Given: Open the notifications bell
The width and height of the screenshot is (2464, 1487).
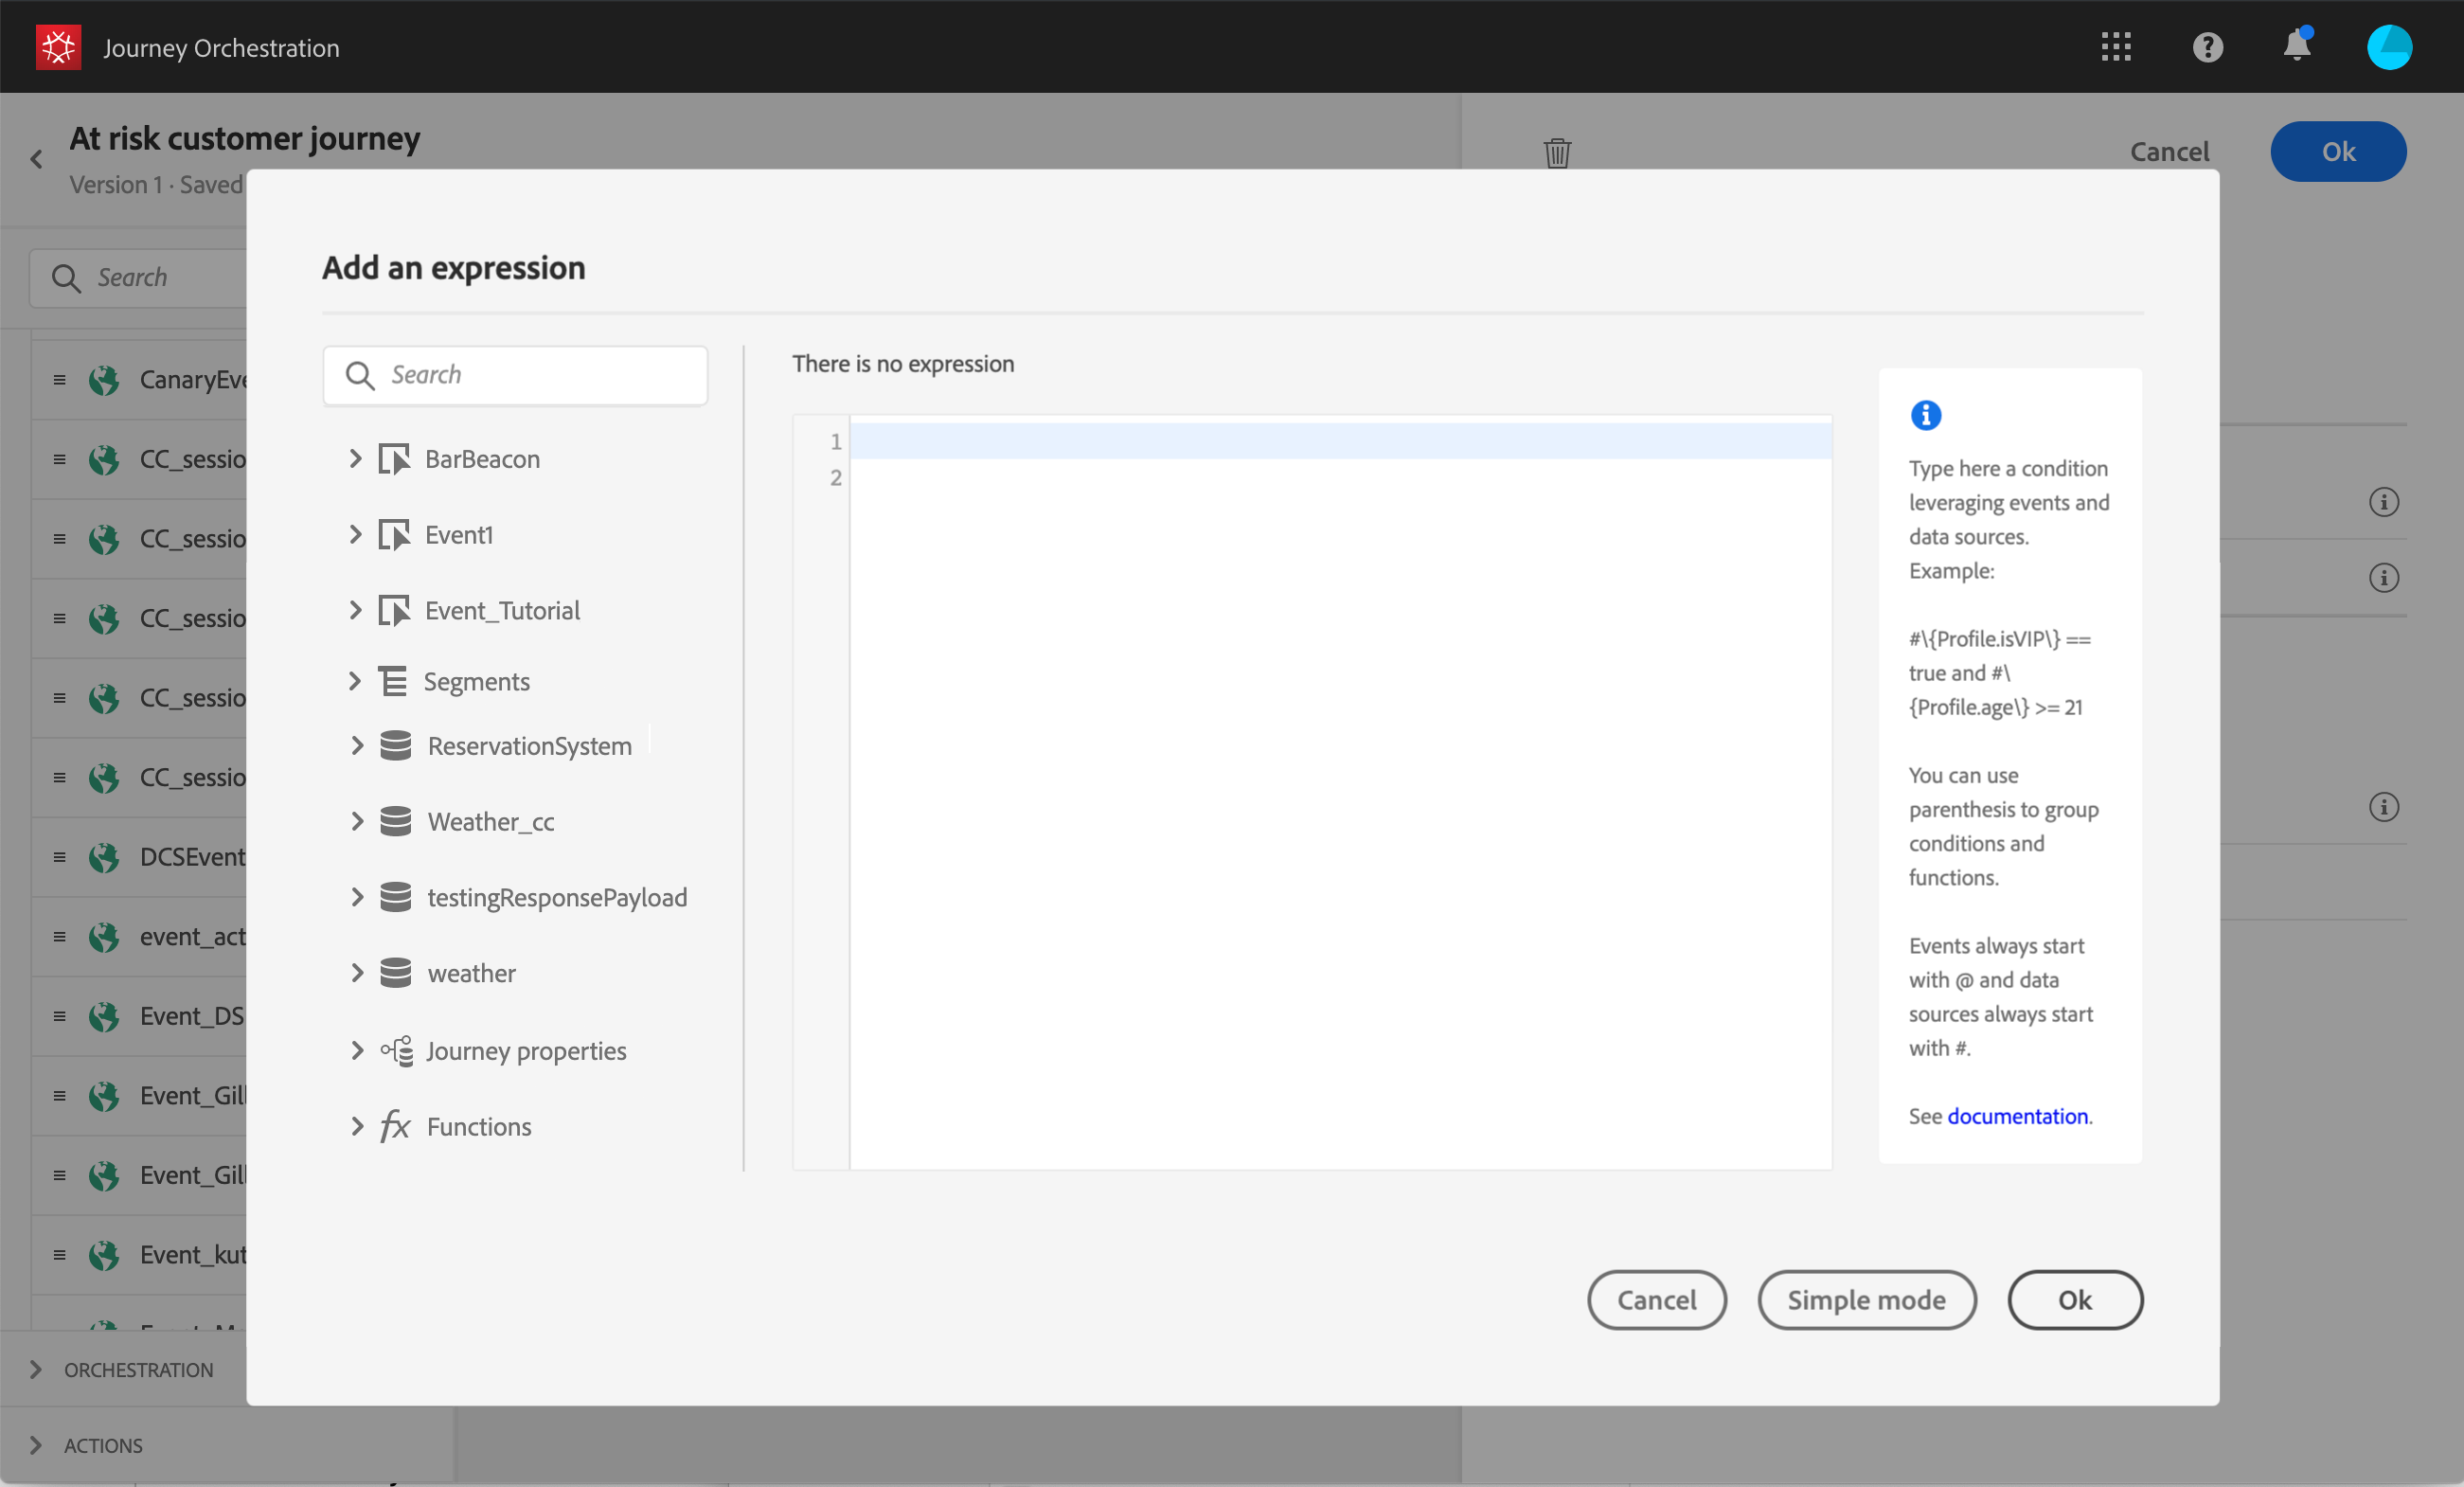Looking at the screenshot, I should coord(2297,46).
